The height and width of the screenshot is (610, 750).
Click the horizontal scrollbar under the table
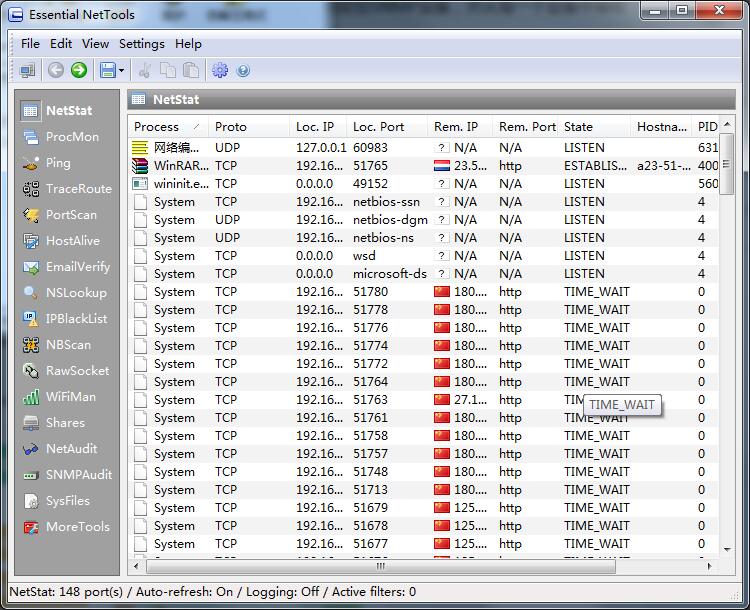(380, 565)
